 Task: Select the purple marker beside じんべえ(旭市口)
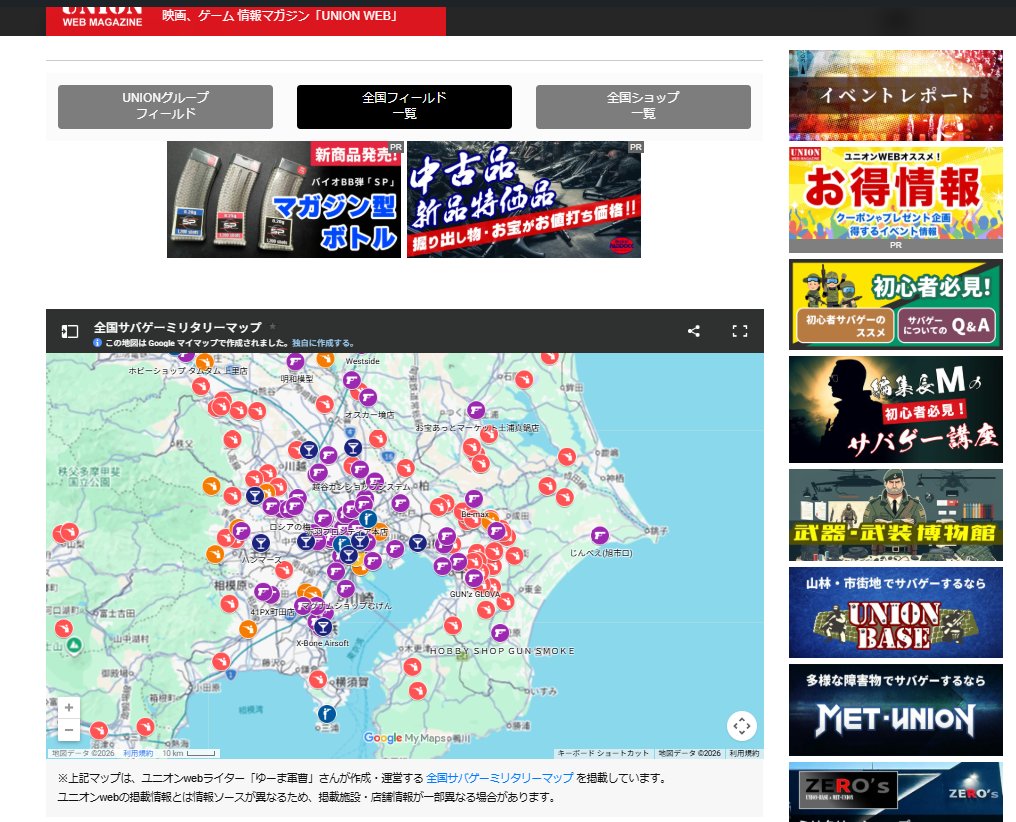click(599, 535)
